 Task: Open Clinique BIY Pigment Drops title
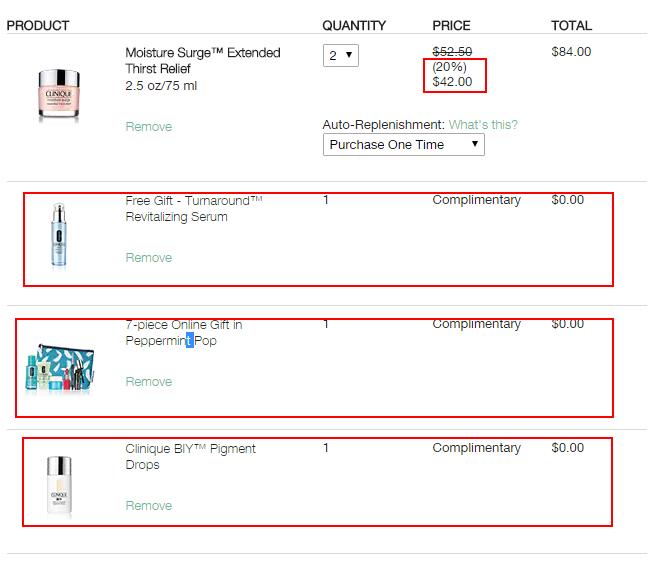pyautogui.click(x=190, y=456)
